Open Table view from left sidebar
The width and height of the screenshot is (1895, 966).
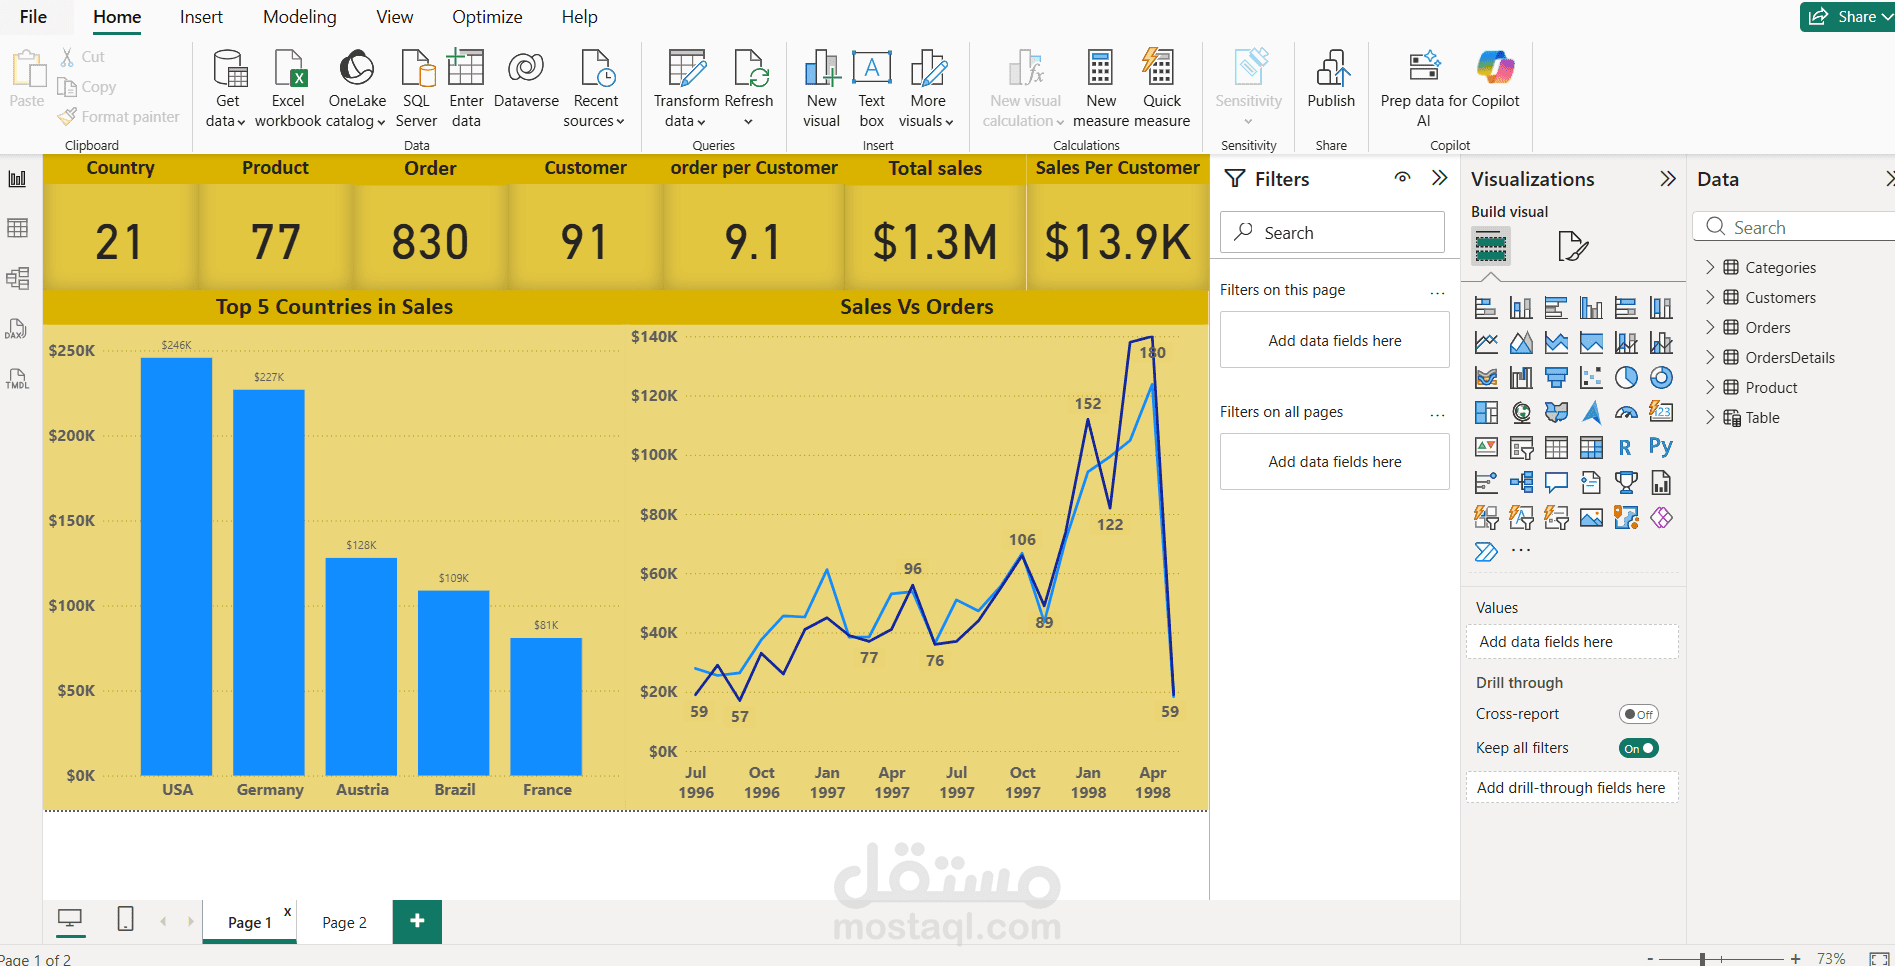[x=17, y=228]
